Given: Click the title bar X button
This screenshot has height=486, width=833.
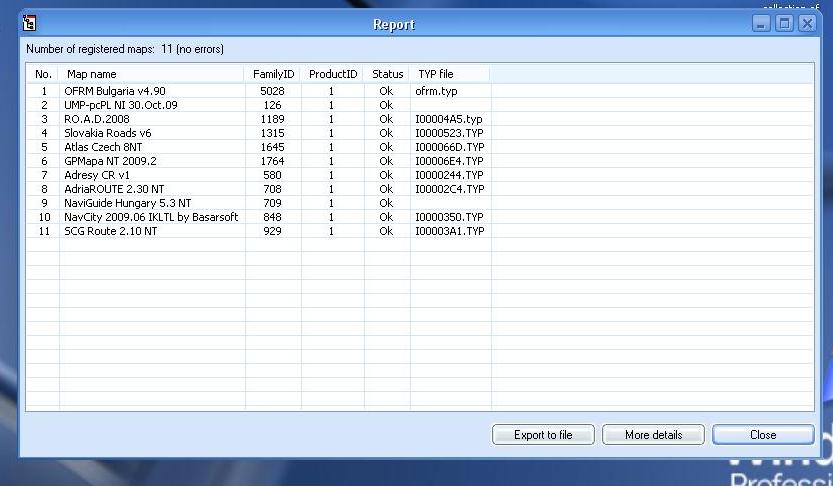Looking at the screenshot, I should (x=808, y=23).
